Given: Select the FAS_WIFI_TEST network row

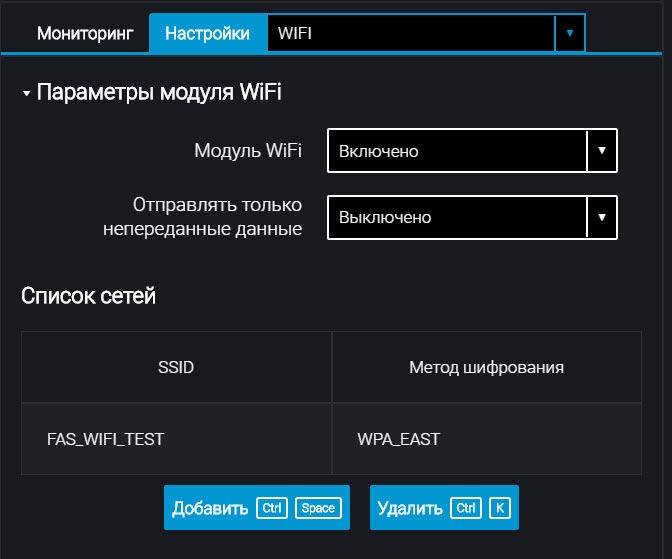Looking at the screenshot, I should [331, 439].
